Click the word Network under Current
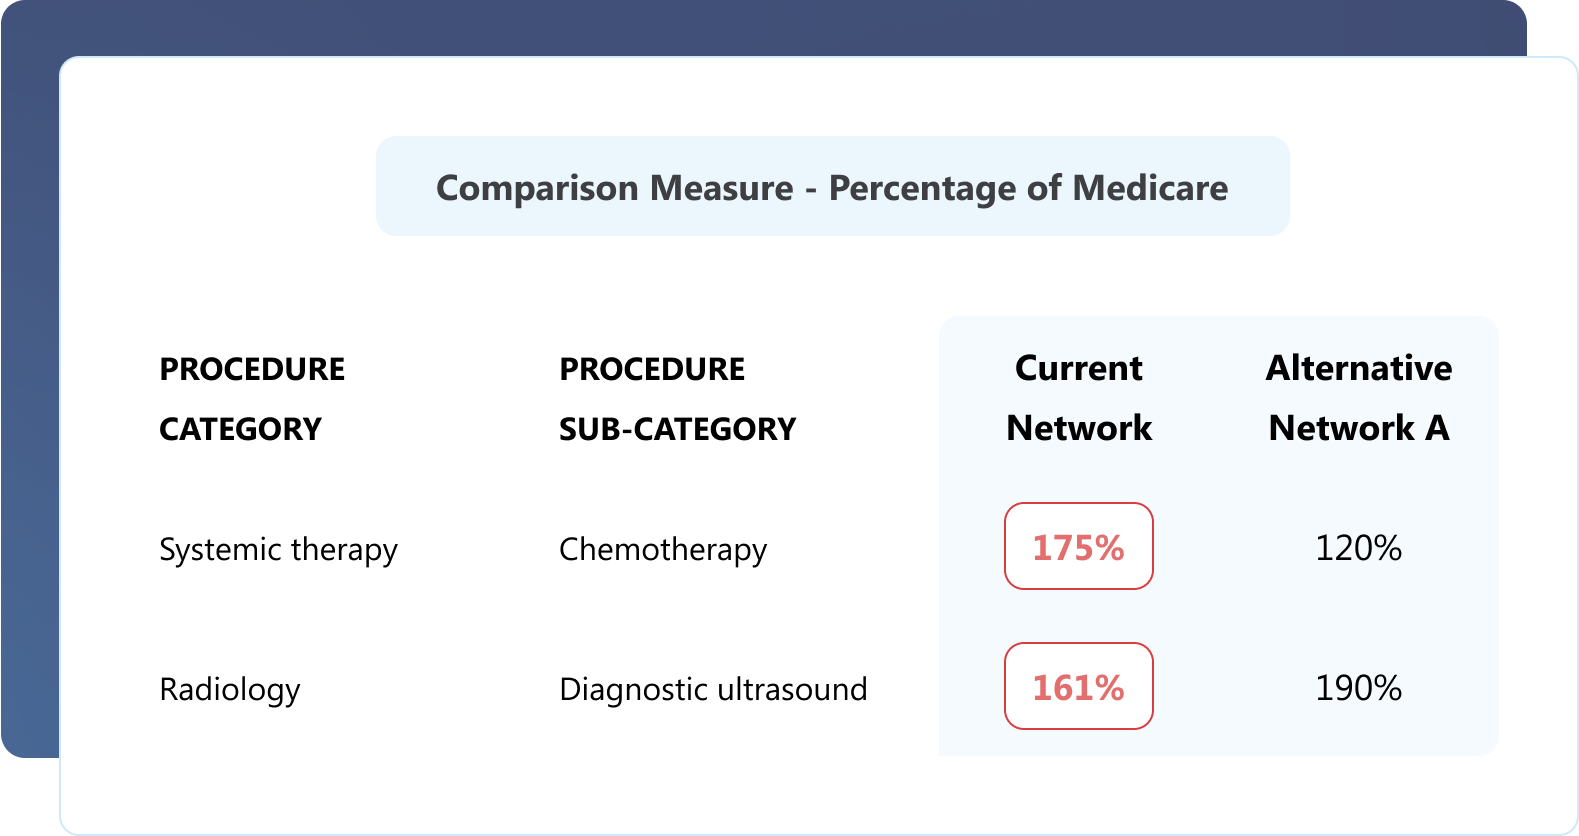 point(1078,428)
